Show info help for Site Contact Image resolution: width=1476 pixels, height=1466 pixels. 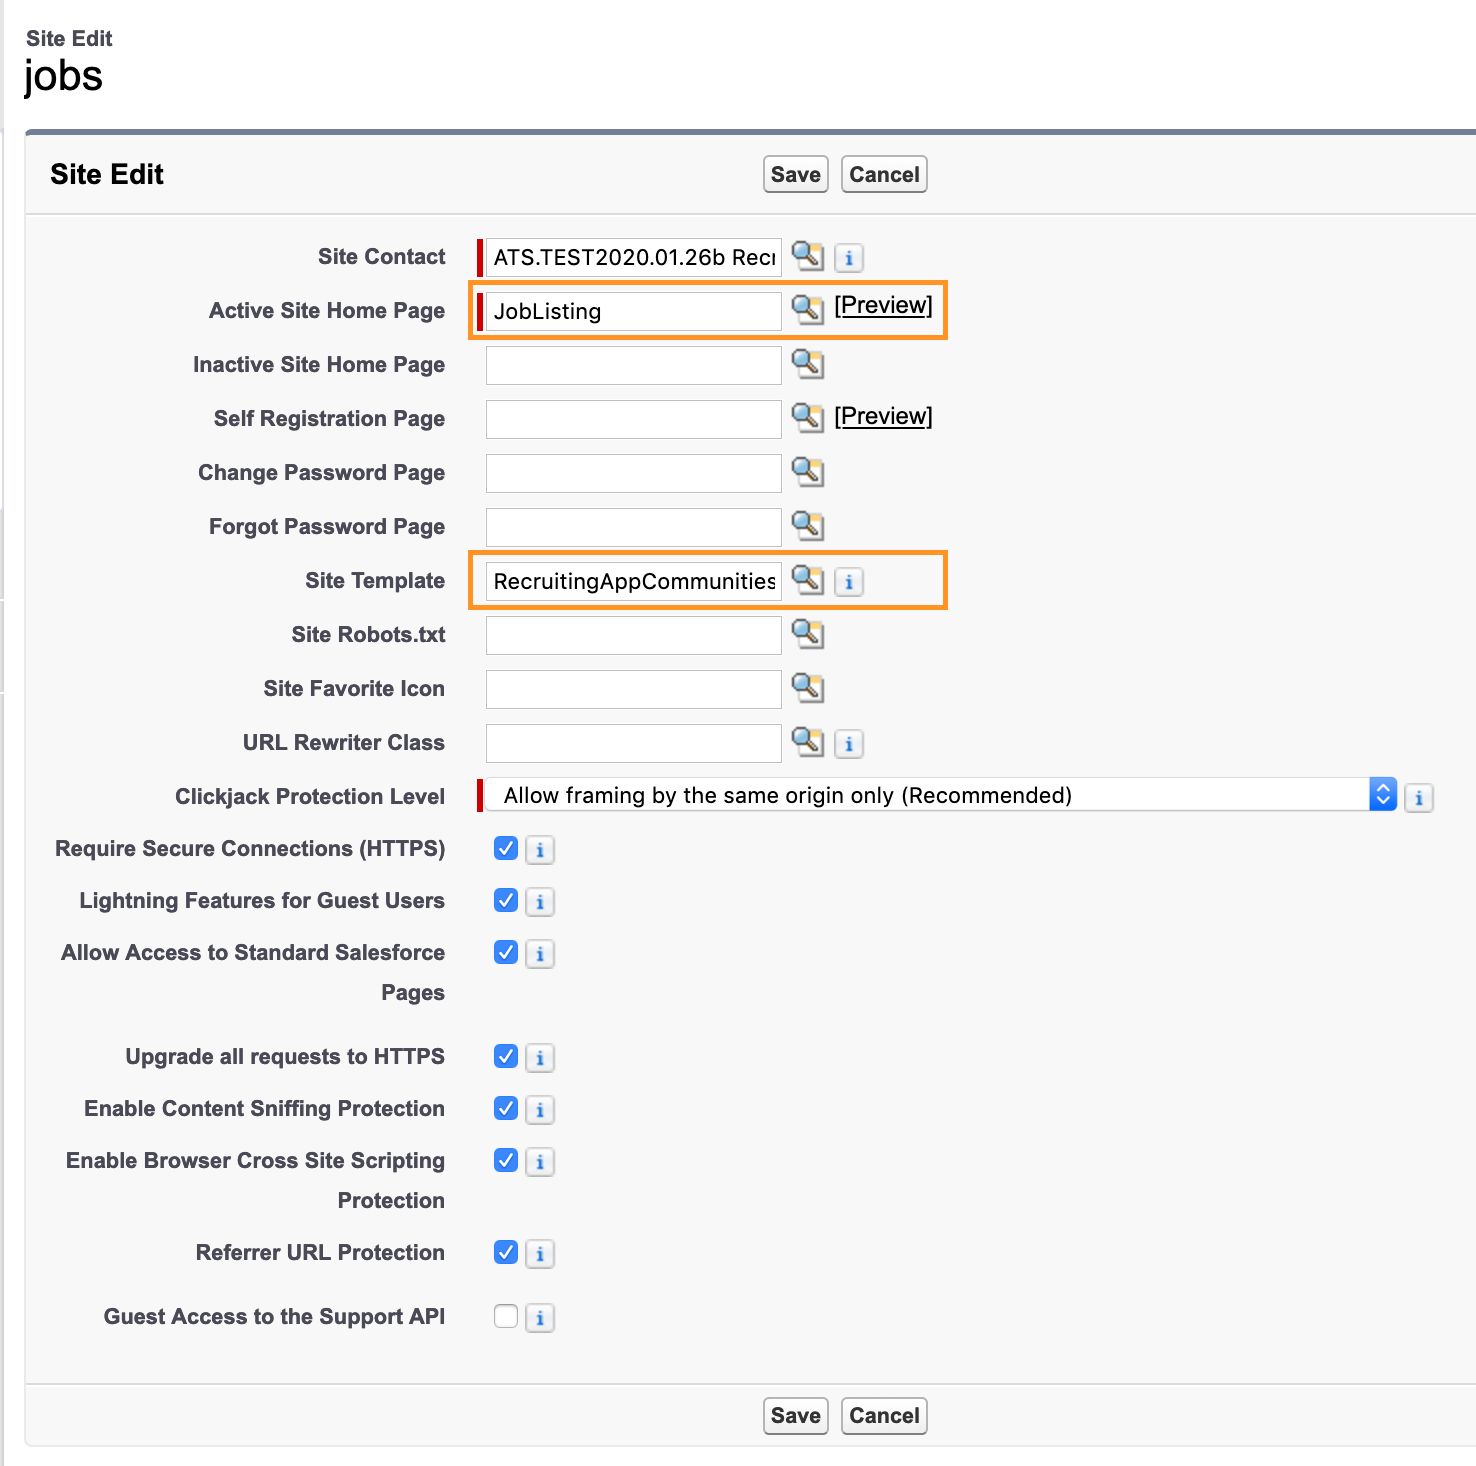849,258
